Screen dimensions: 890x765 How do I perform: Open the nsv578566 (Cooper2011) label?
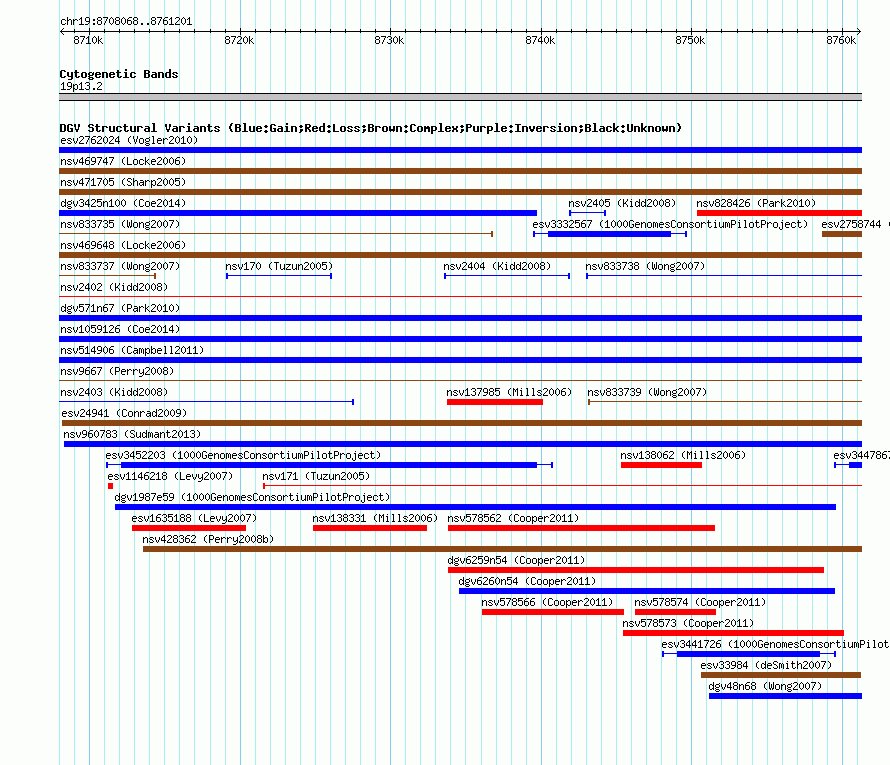[547, 602]
